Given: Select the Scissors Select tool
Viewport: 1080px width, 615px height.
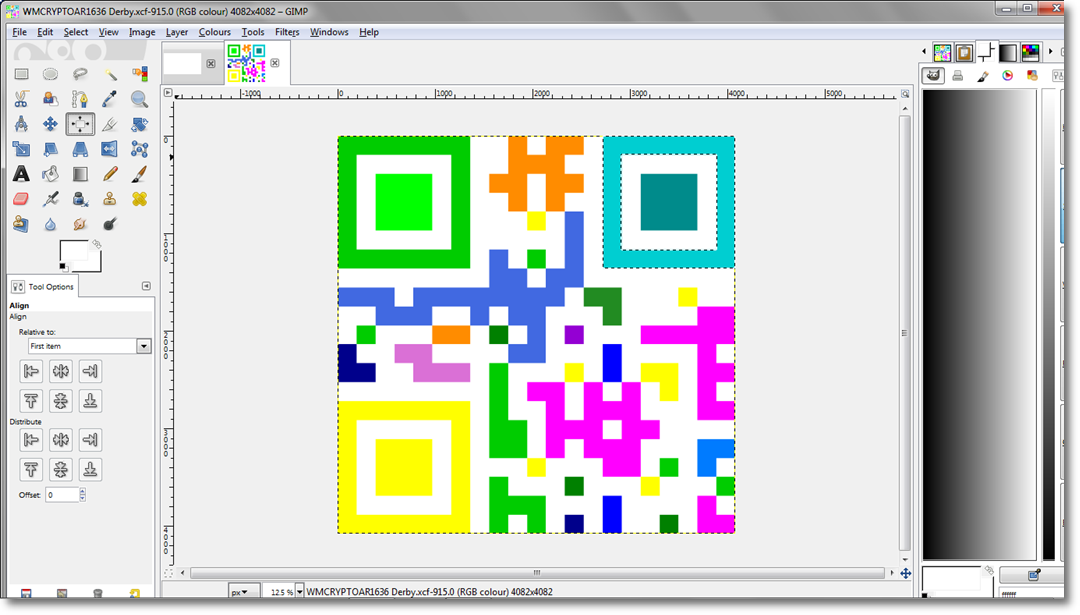Looking at the screenshot, I should pos(21,99).
